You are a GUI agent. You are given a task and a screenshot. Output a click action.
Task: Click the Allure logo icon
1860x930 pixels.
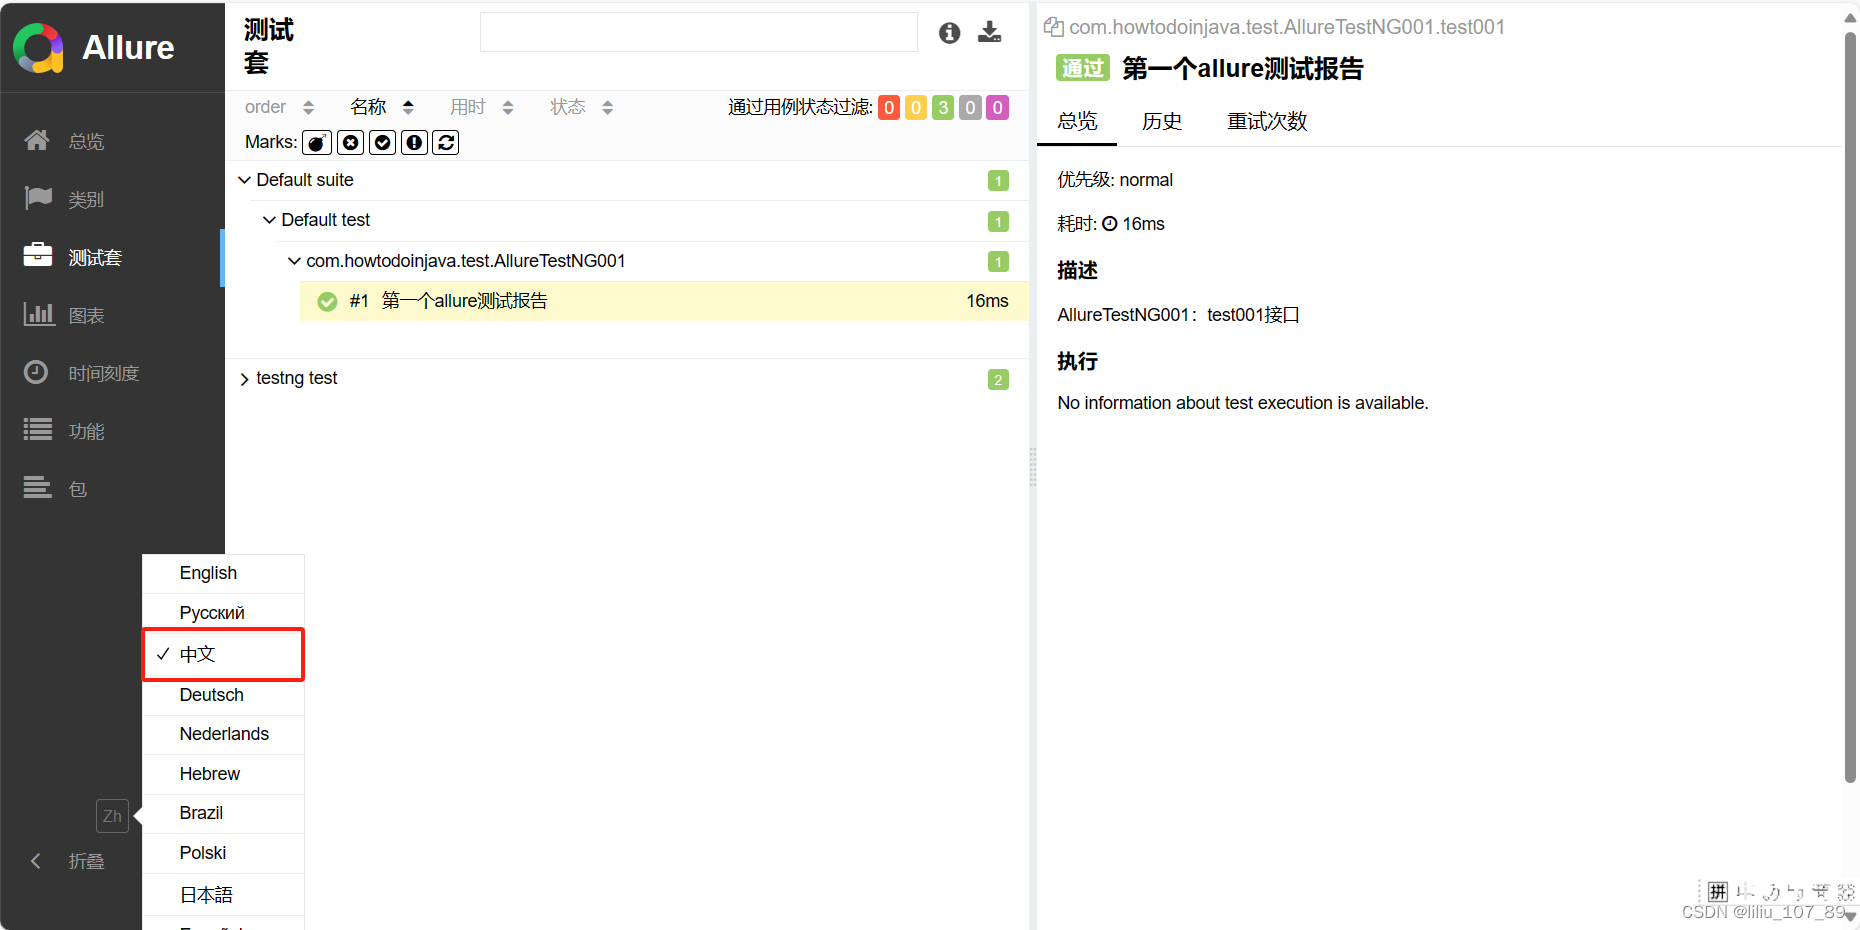pyautogui.click(x=38, y=48)
